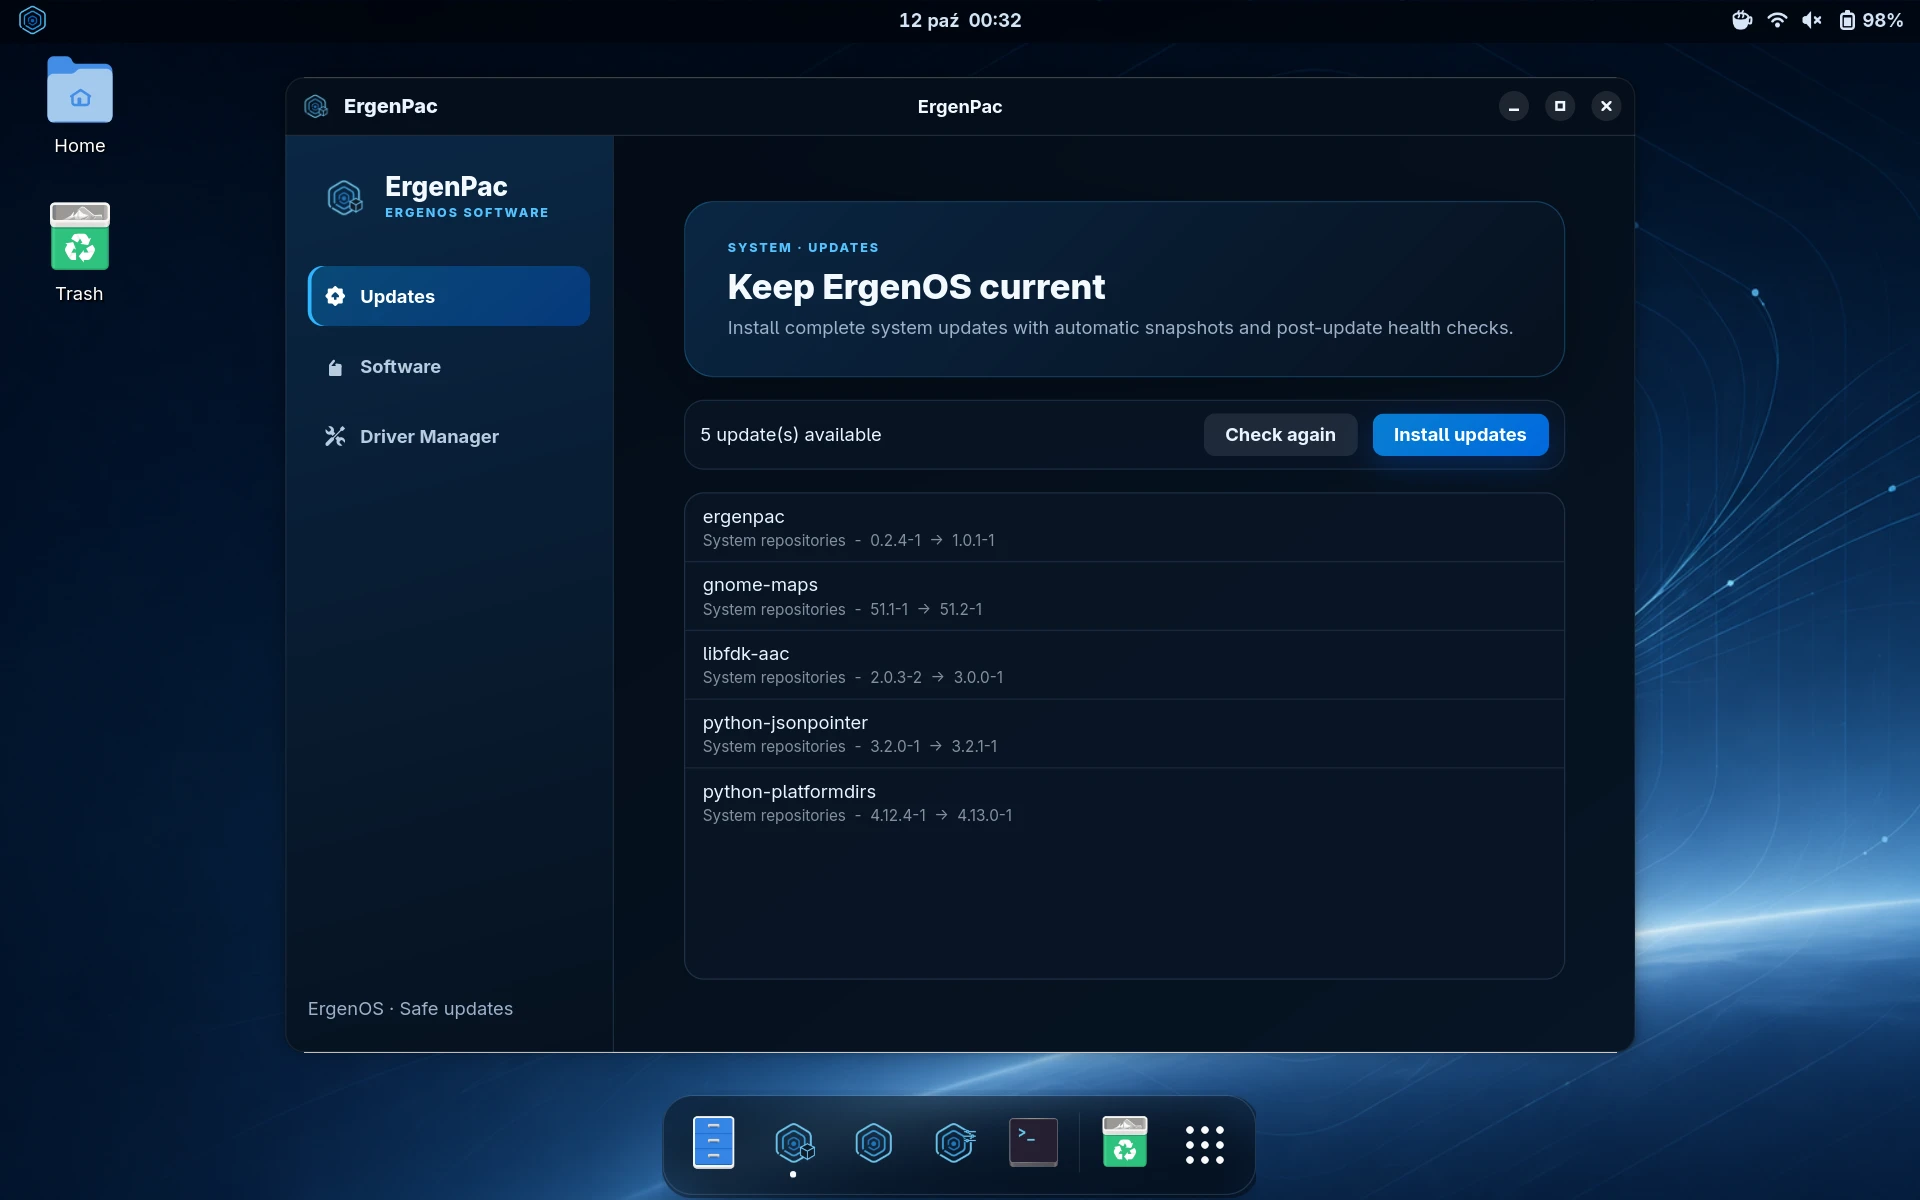Click the Install updates button
Viewport: 1920px width, 1200px height.
[x=1460, y=435]
